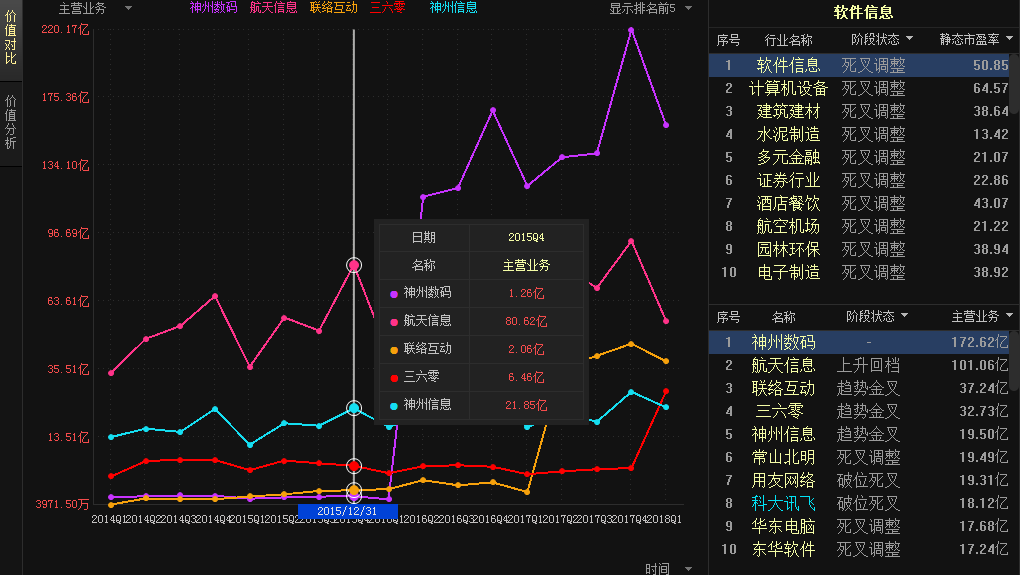This screenshot has width=1020, height=575.
Task: Switch to the 价值分析 side tab
Action: (x=10, y=122)
